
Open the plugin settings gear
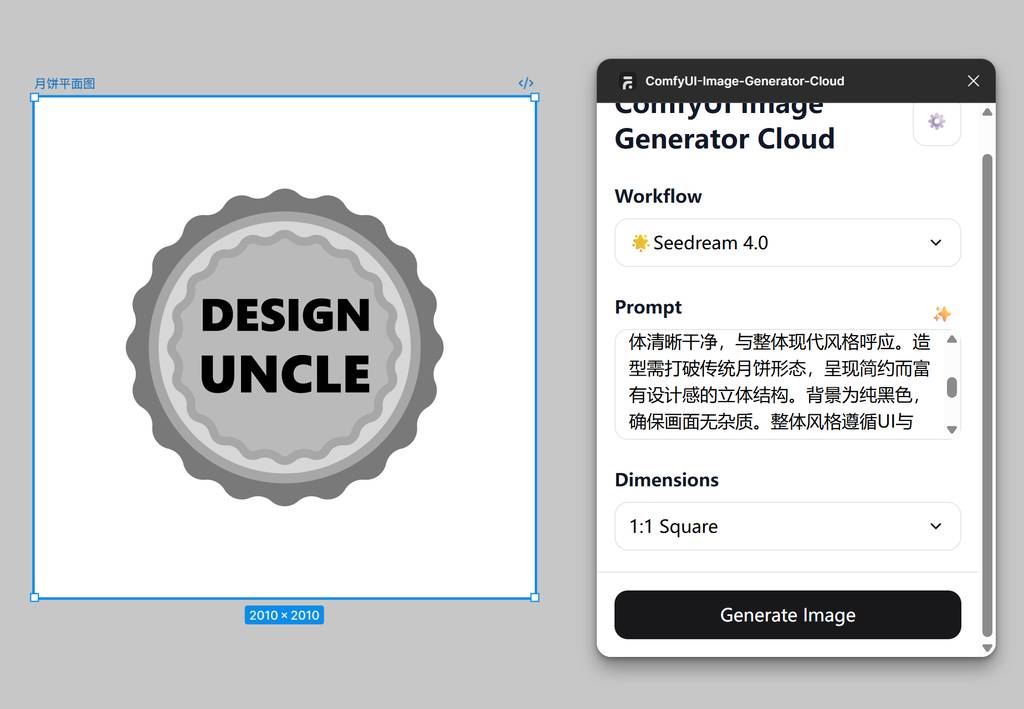(936, 121)
